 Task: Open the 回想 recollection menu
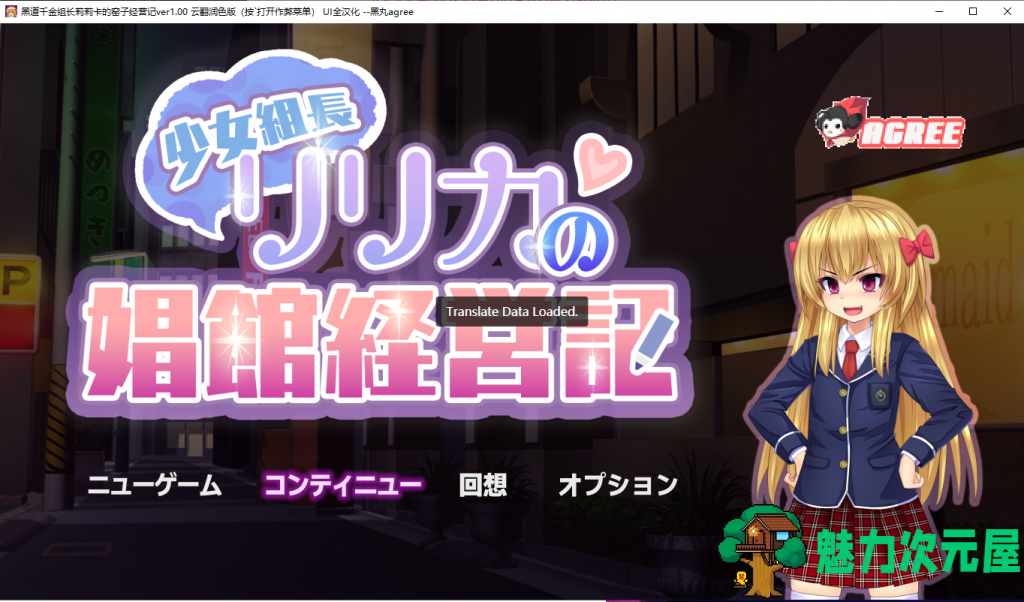pyautogui.click(x=483, y=485)
